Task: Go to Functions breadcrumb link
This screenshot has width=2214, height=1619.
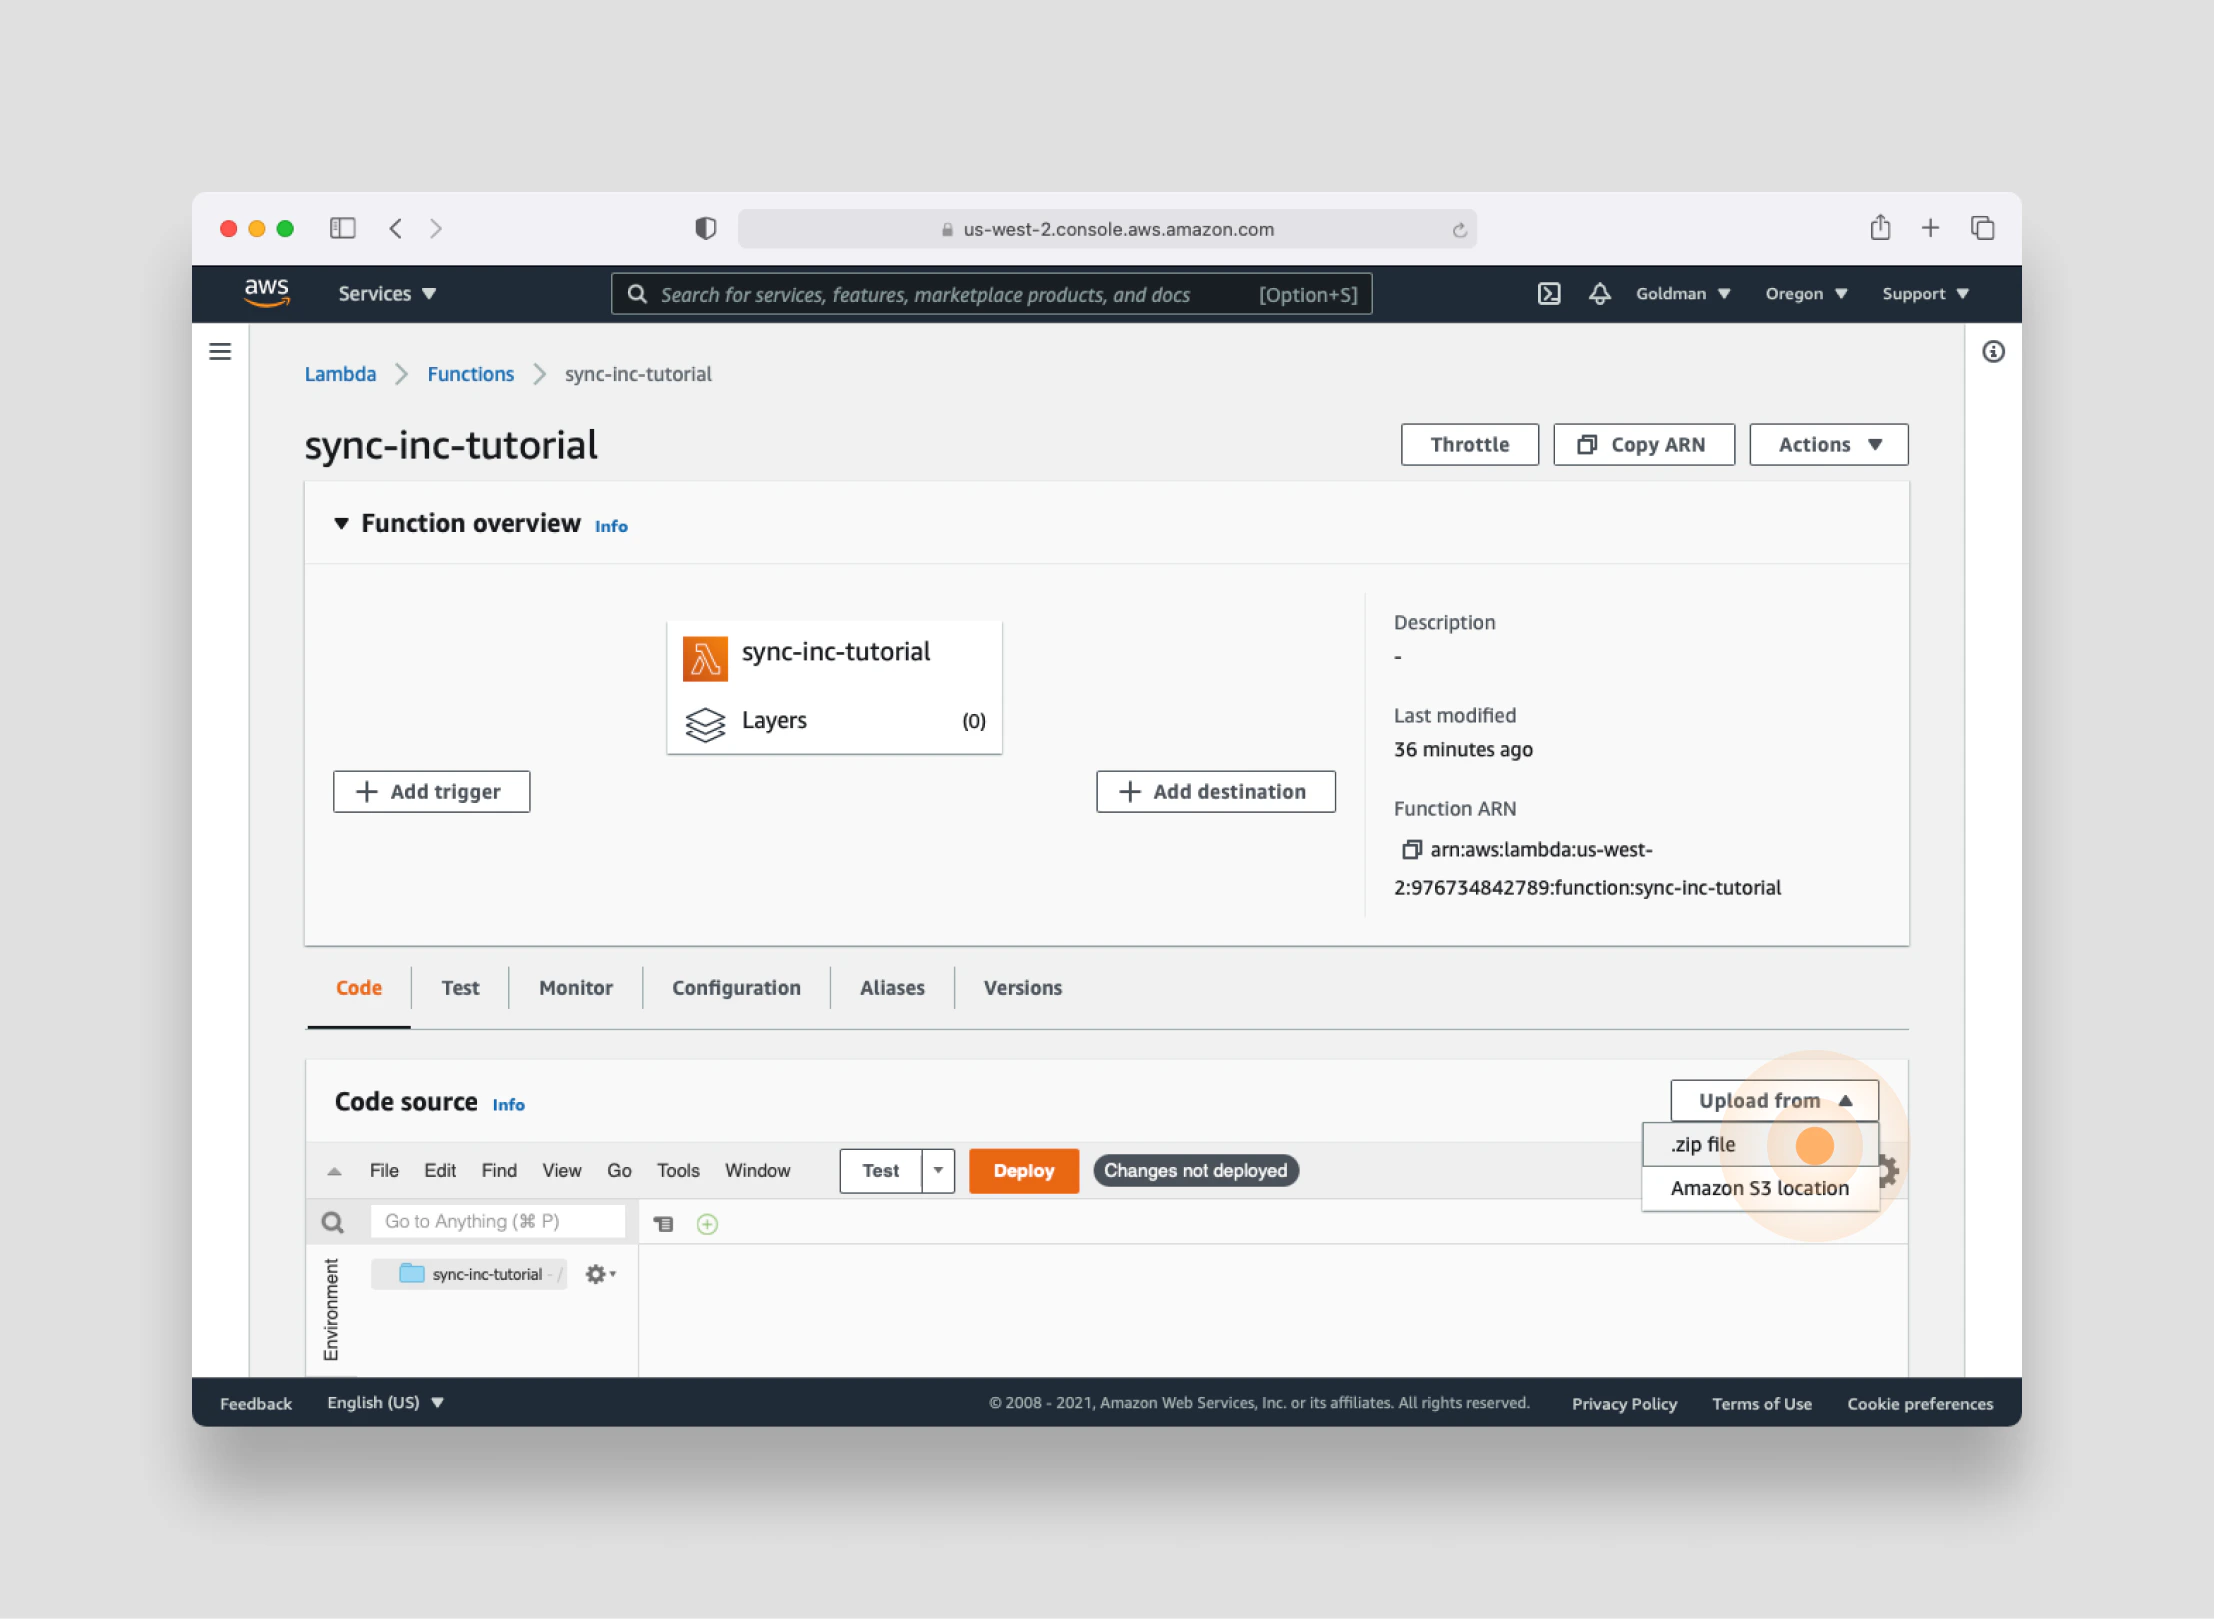Action: click(x=470, y=374)
